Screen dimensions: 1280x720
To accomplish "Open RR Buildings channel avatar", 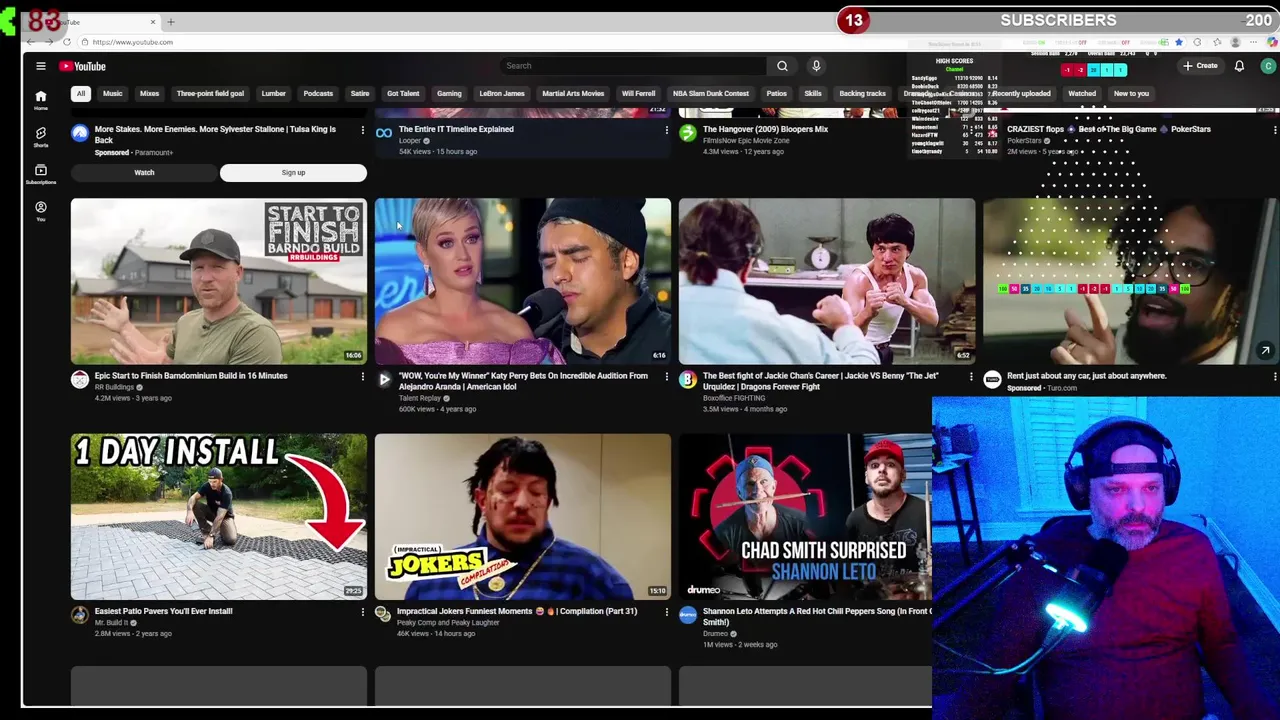I will pos(80,380).
